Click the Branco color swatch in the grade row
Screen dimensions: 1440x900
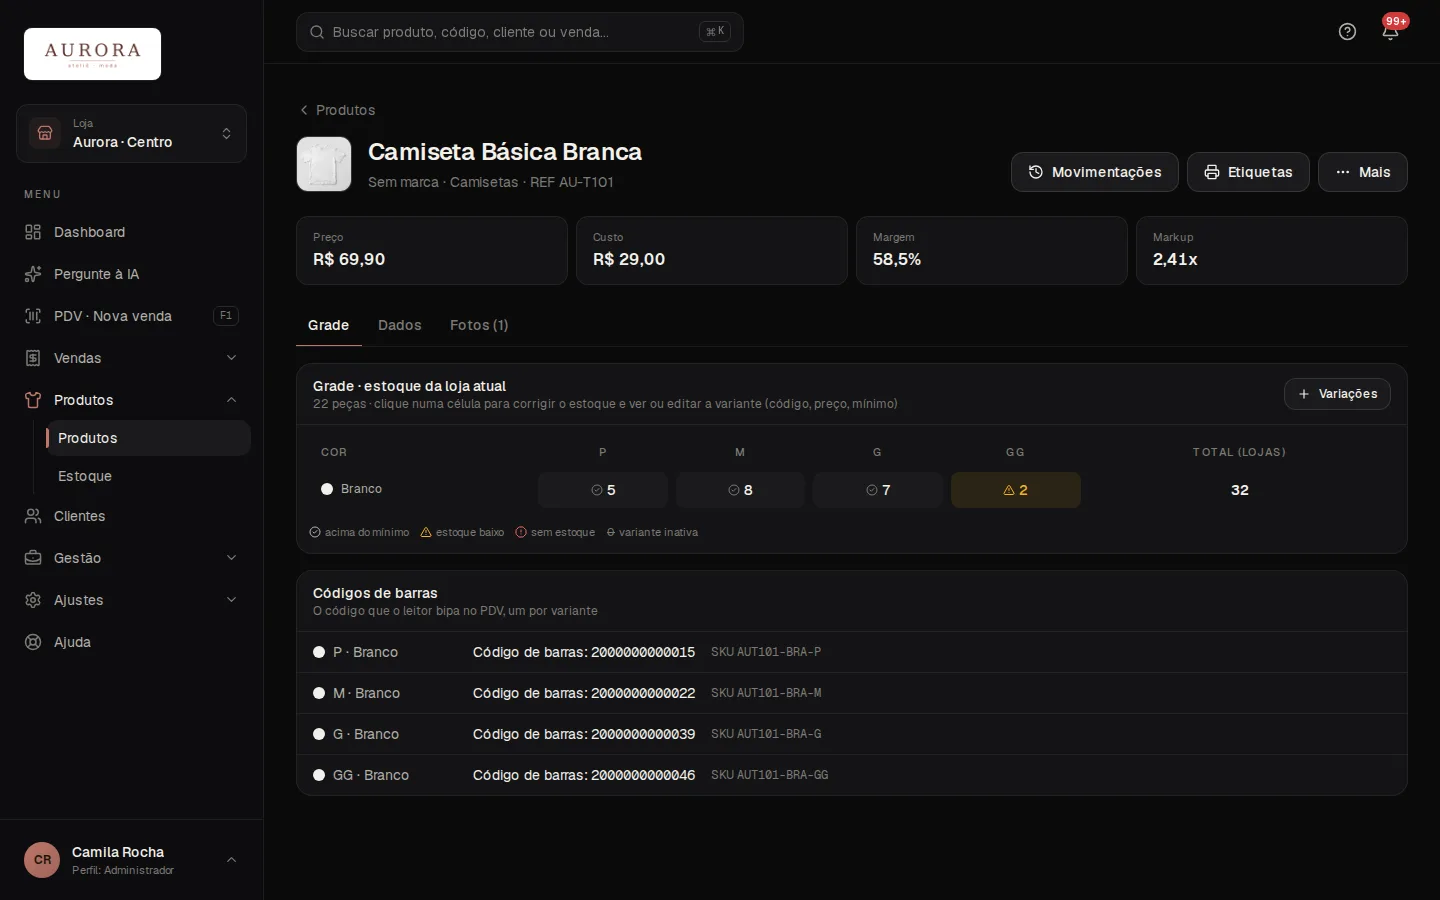(327, 489)
